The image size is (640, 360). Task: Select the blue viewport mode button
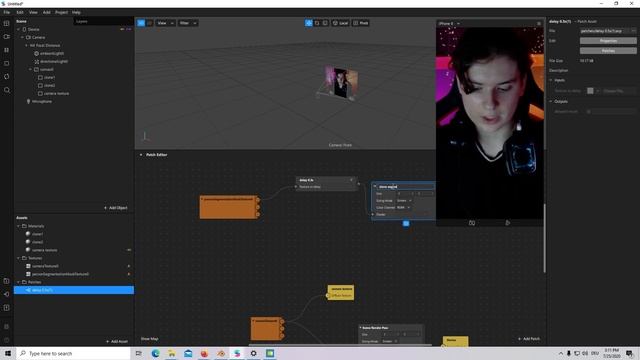(x=141, y=23)
